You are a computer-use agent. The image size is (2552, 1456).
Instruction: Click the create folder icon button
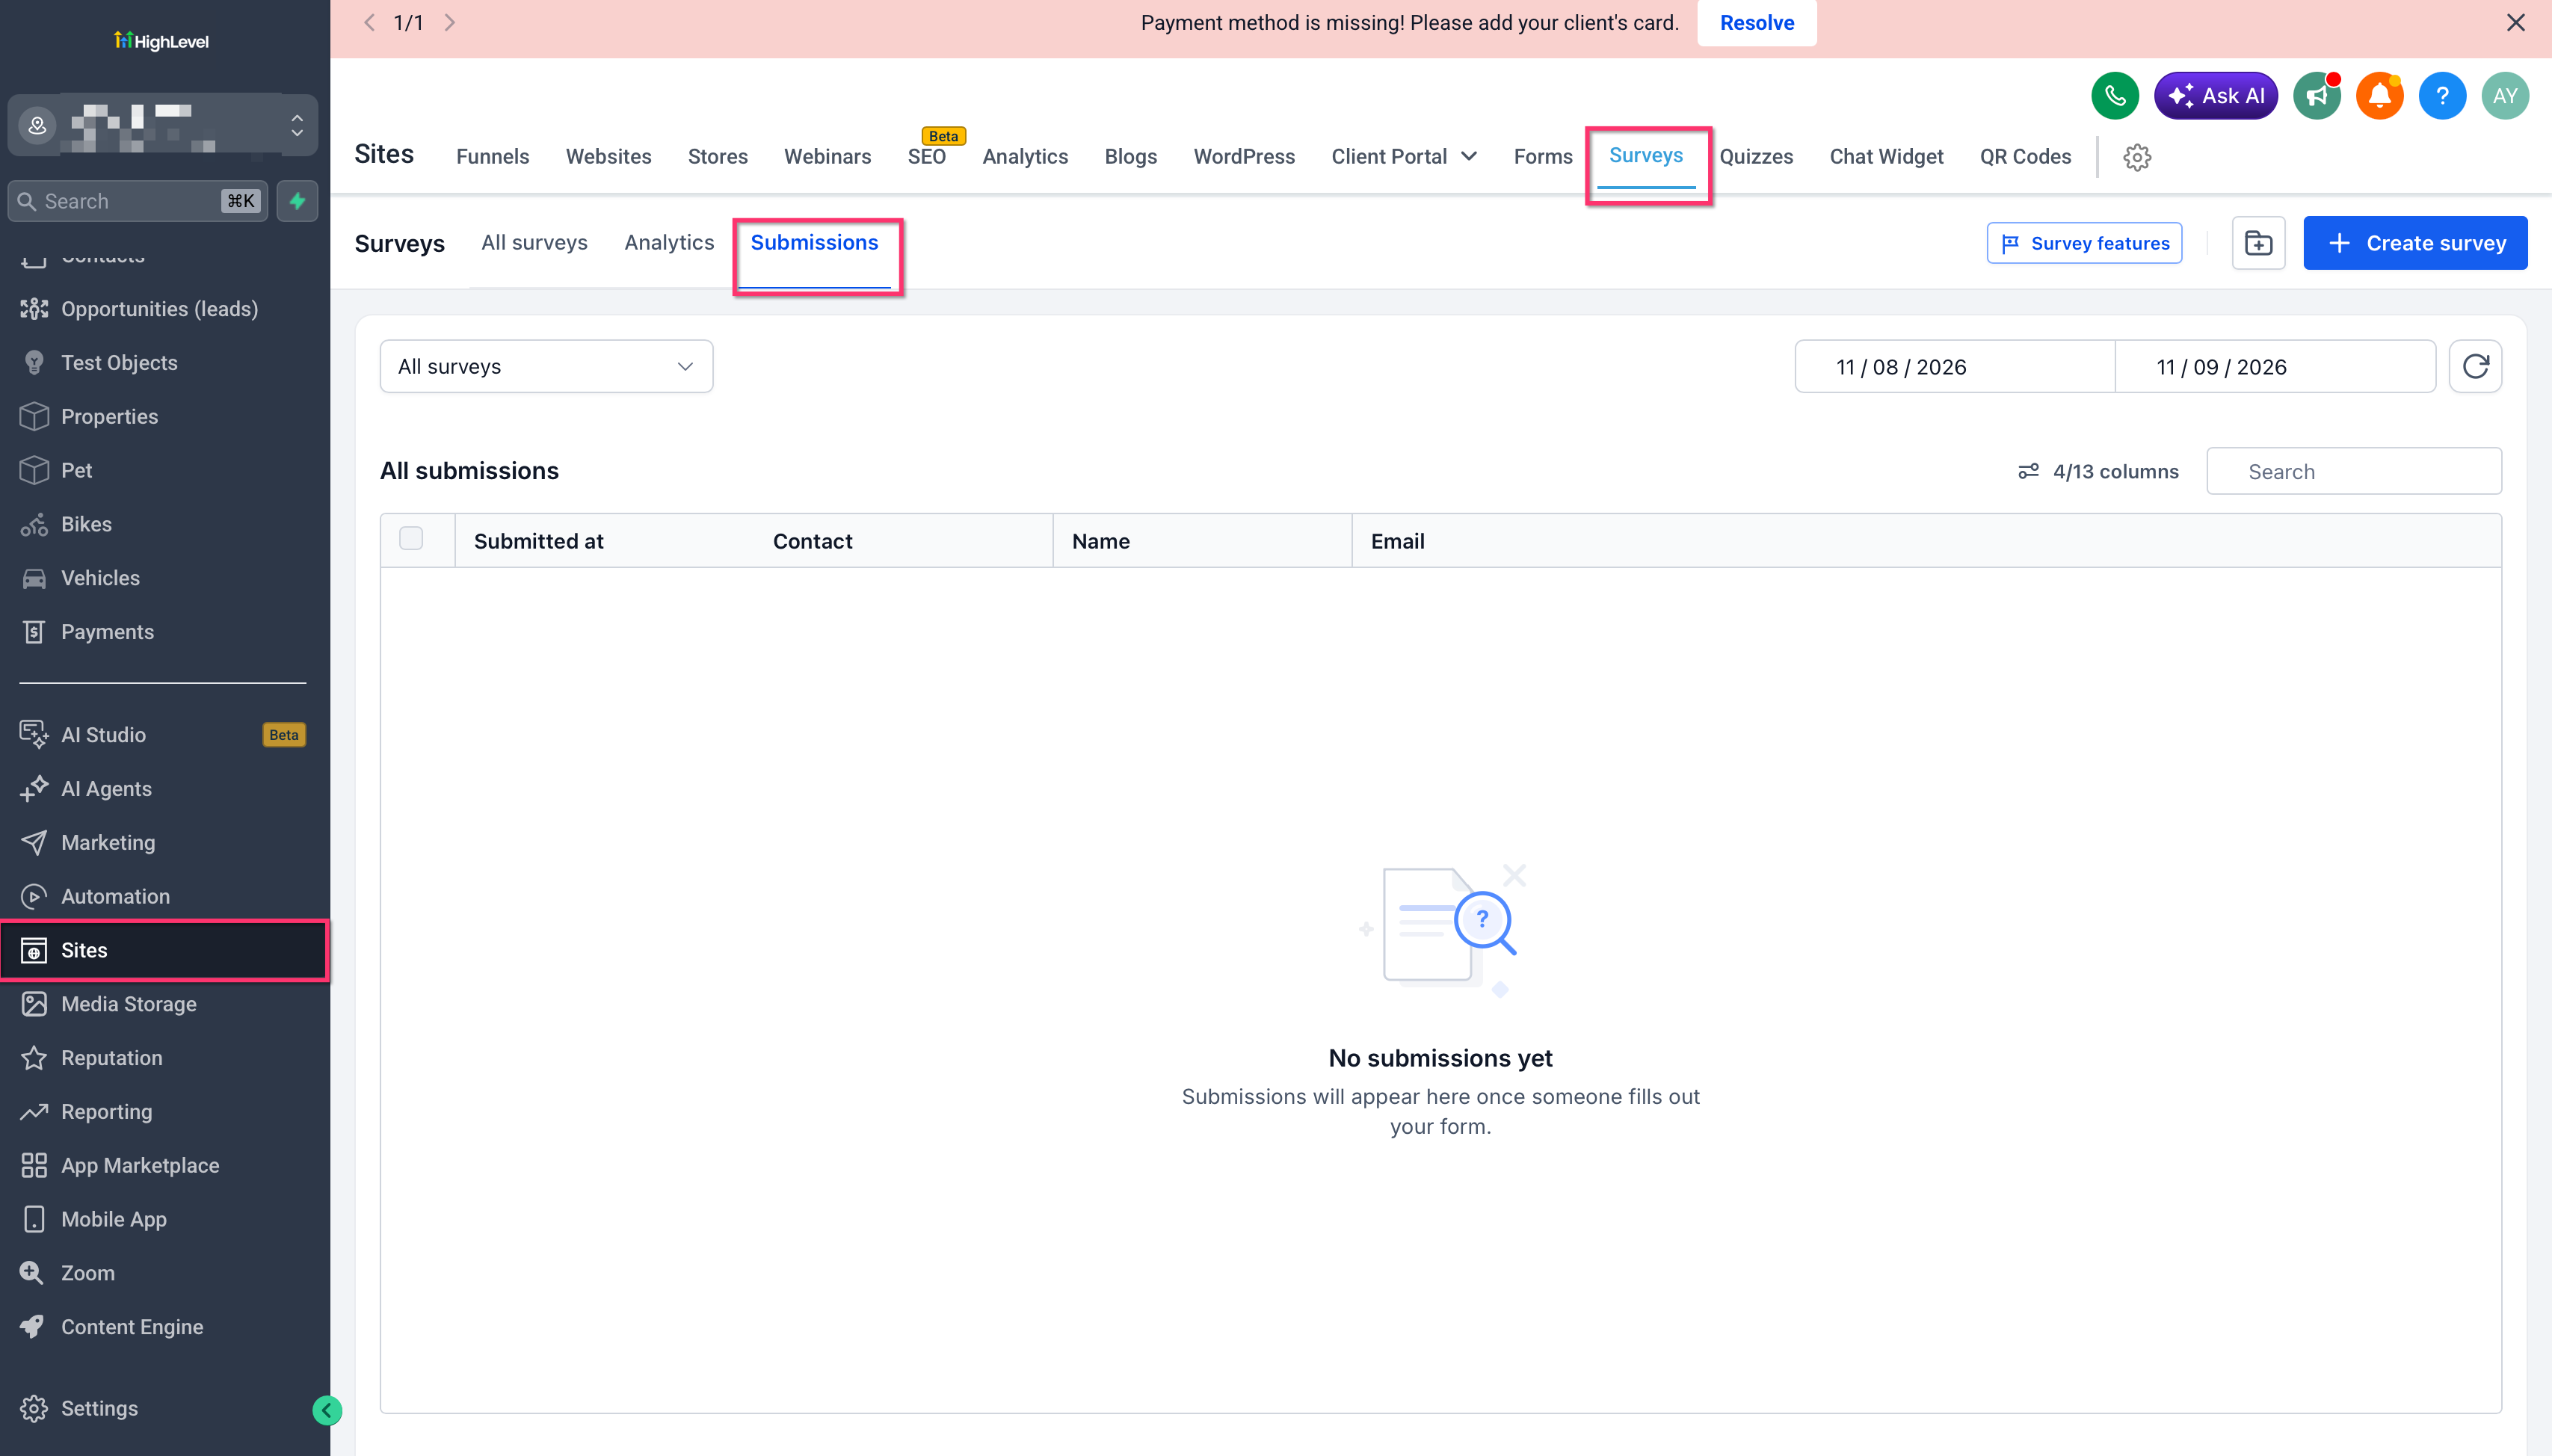[2258, 243]
